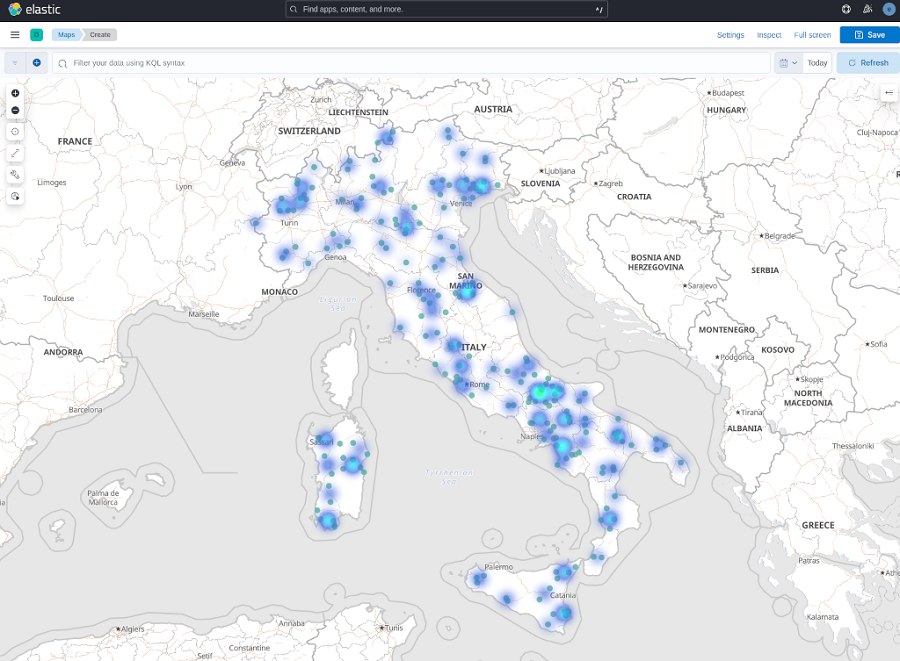Select the measure distance tool
Image resolution: width=900 pixels, height=661 pixels.
[x=15, y=154]
